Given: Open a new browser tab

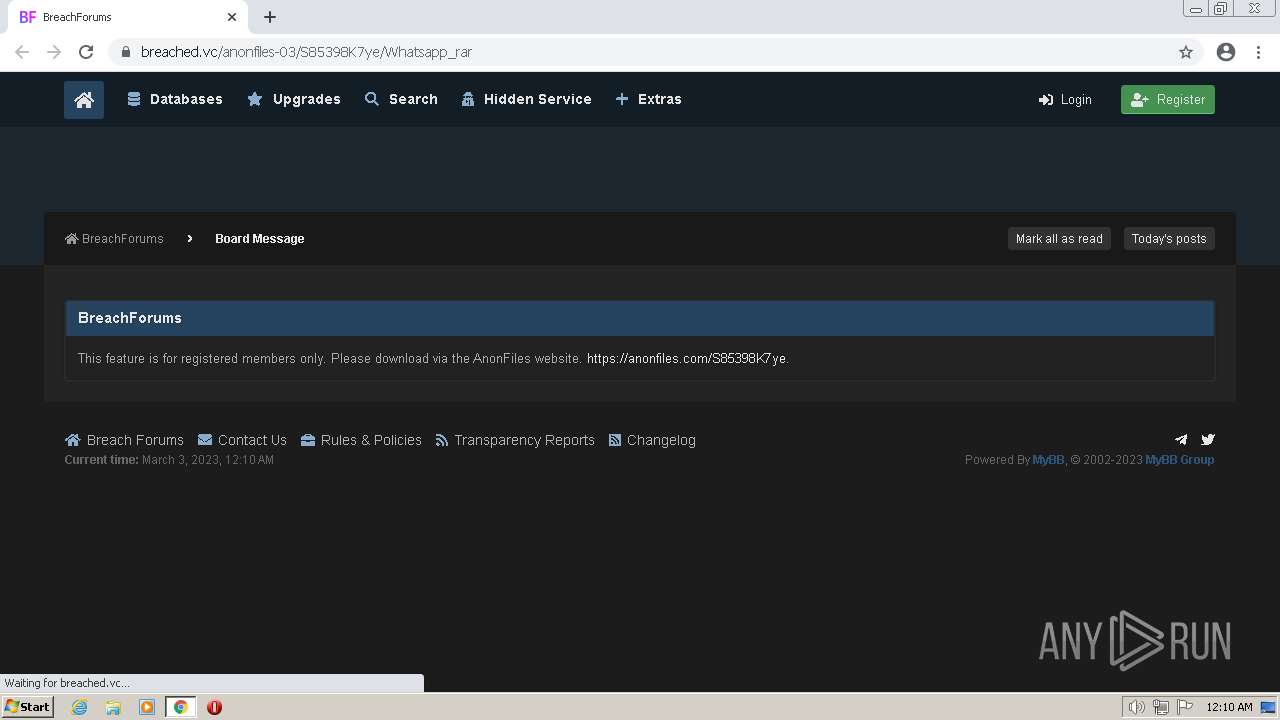Looking at the screenshot, I should [x=270, y=17].
